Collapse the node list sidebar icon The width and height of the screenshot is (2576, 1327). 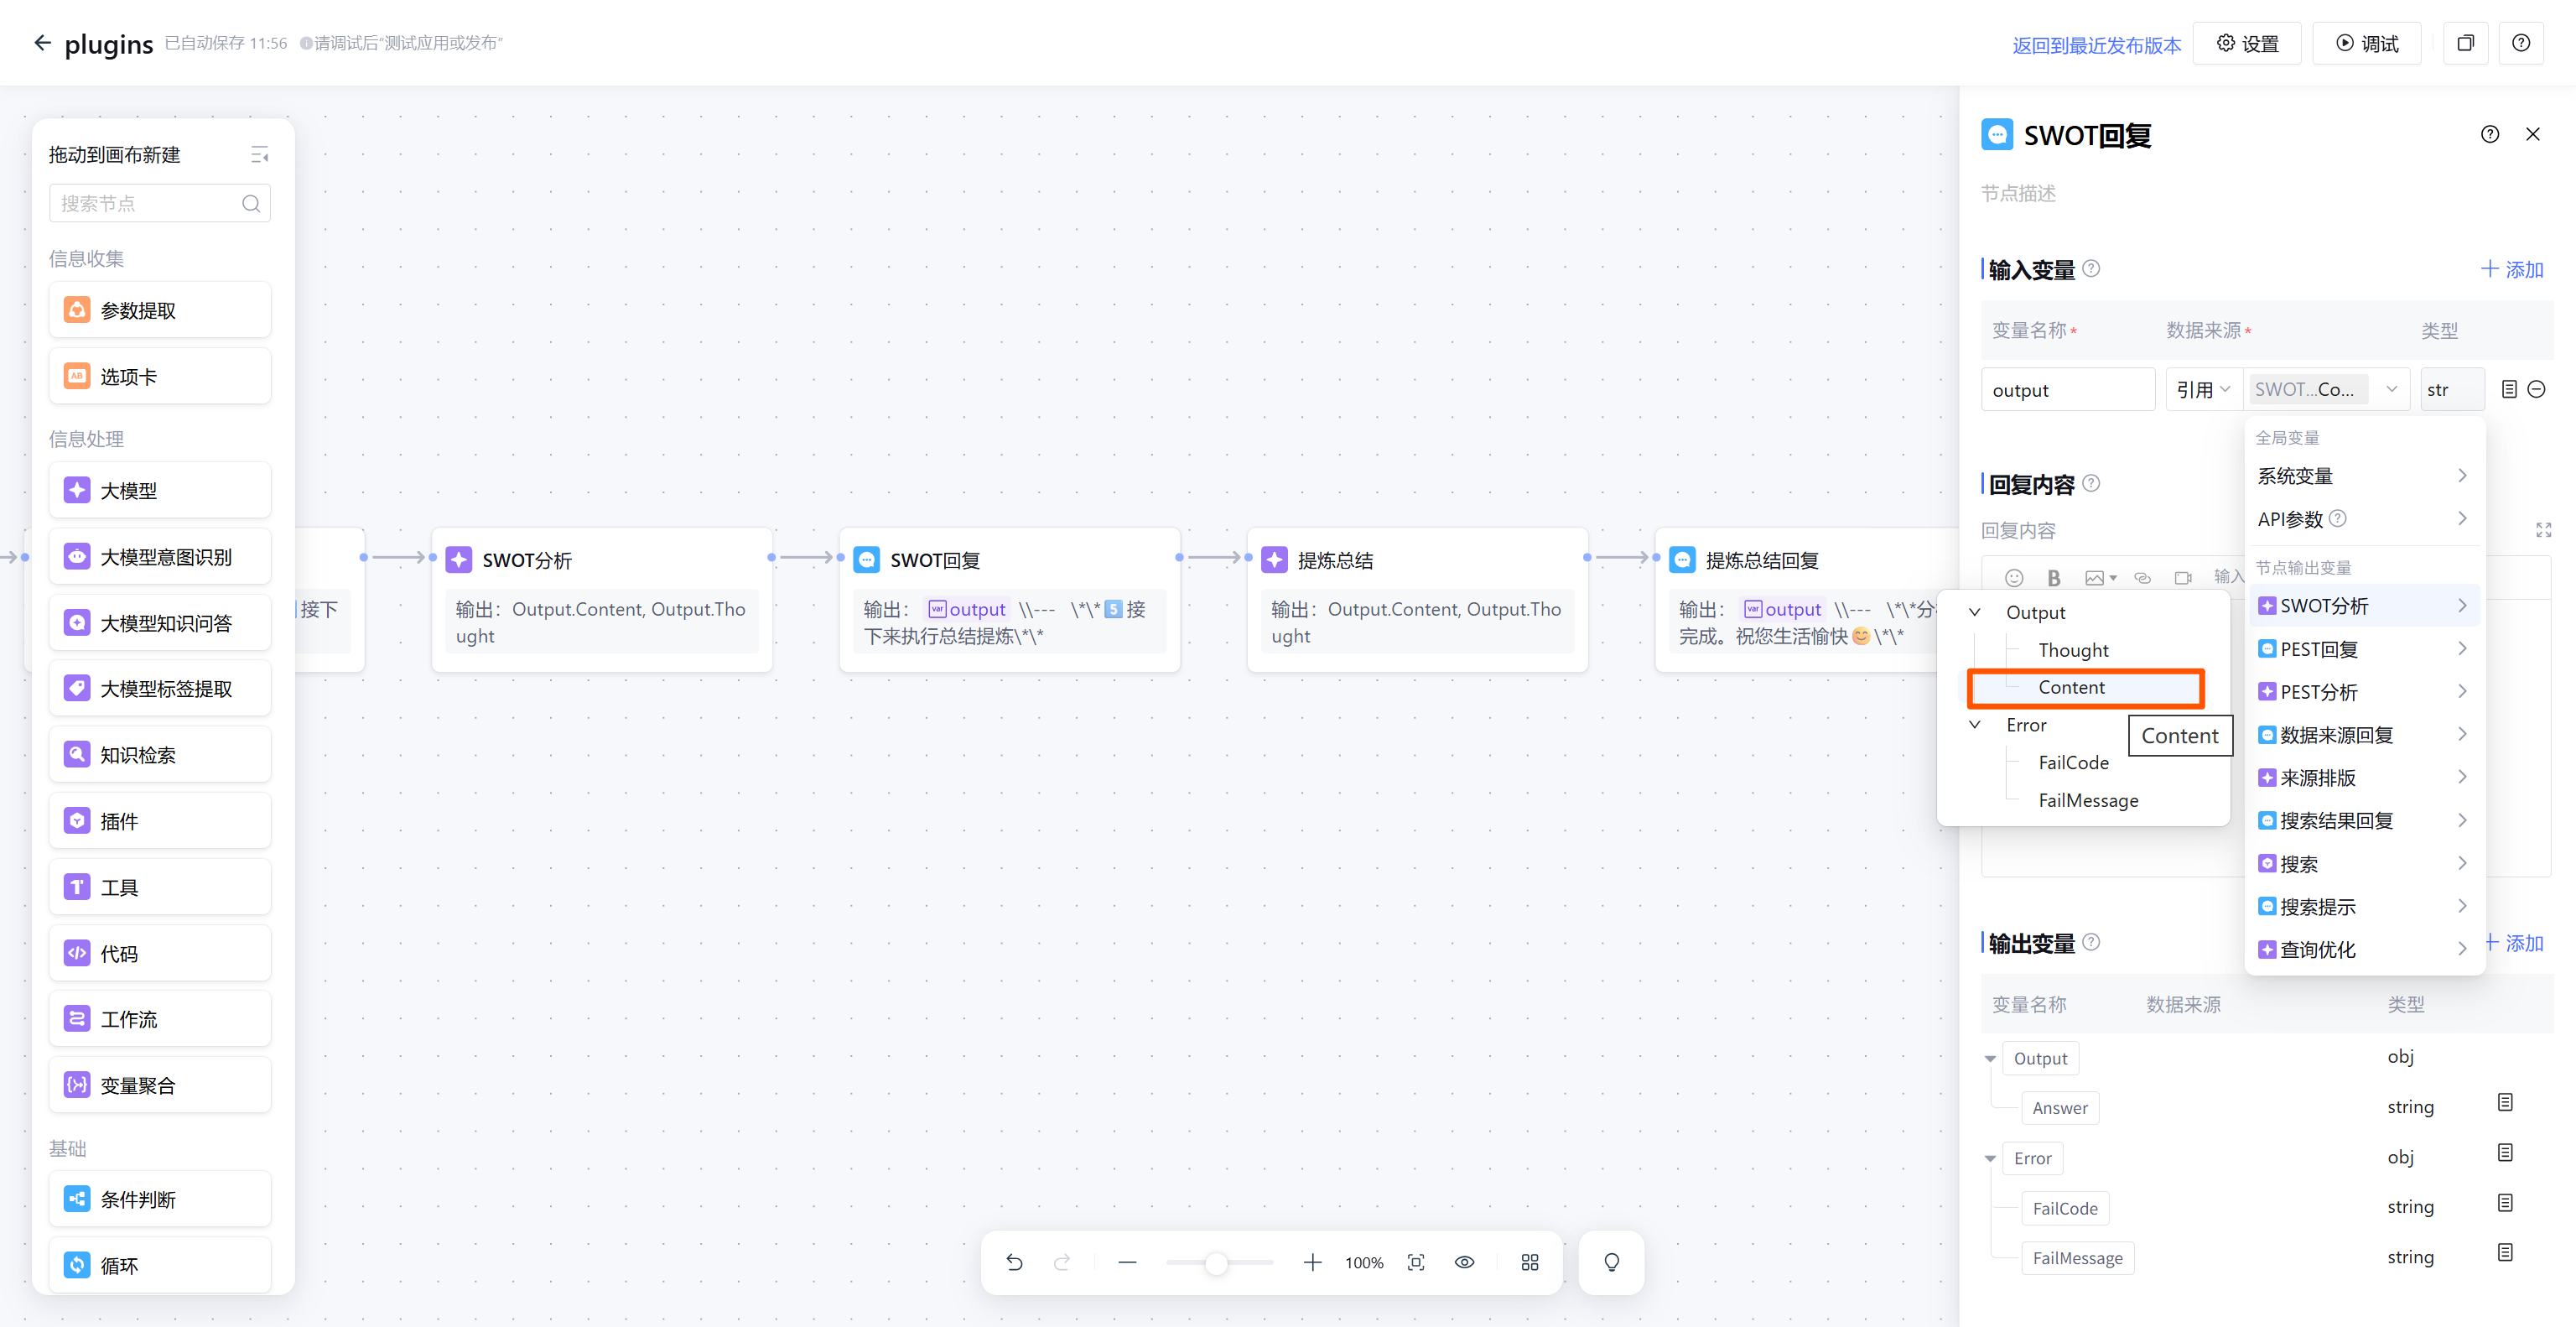click(x=259, y=154)
